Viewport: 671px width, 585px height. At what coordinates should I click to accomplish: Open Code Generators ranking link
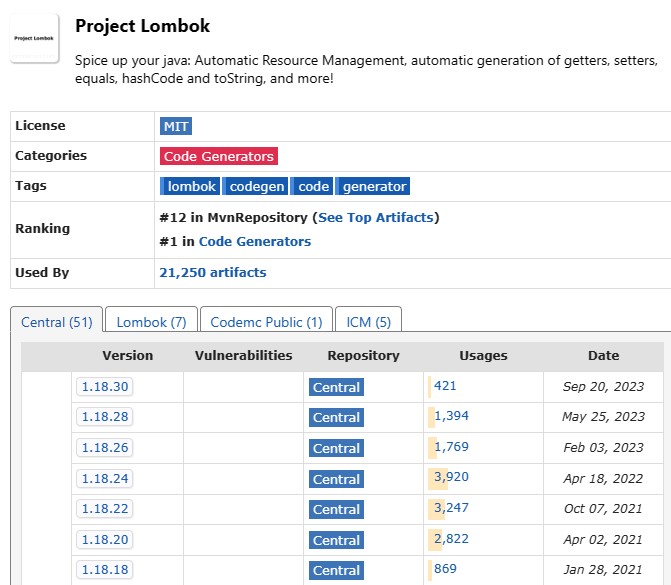tap(255, 241)
